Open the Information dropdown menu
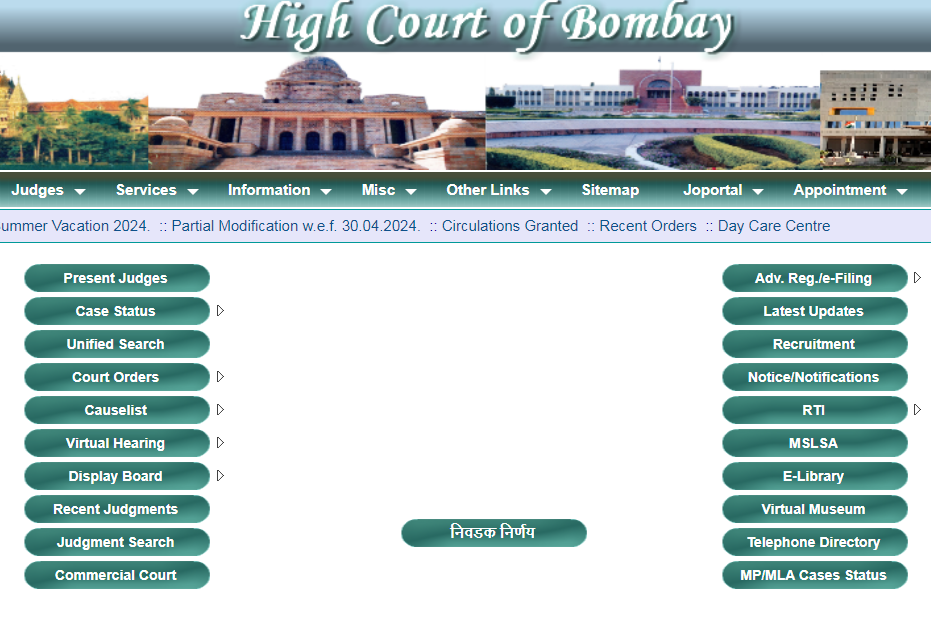Screen dimensions: 942x634 click(279, 191)
